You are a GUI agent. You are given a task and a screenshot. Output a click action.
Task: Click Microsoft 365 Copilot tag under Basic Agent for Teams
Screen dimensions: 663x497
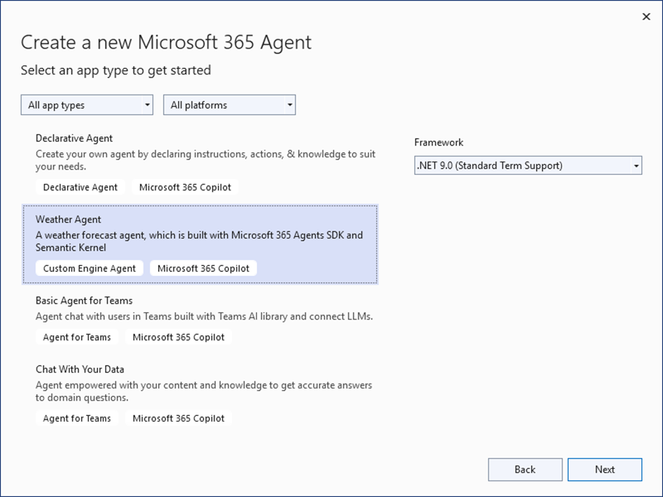pos(178,337)
